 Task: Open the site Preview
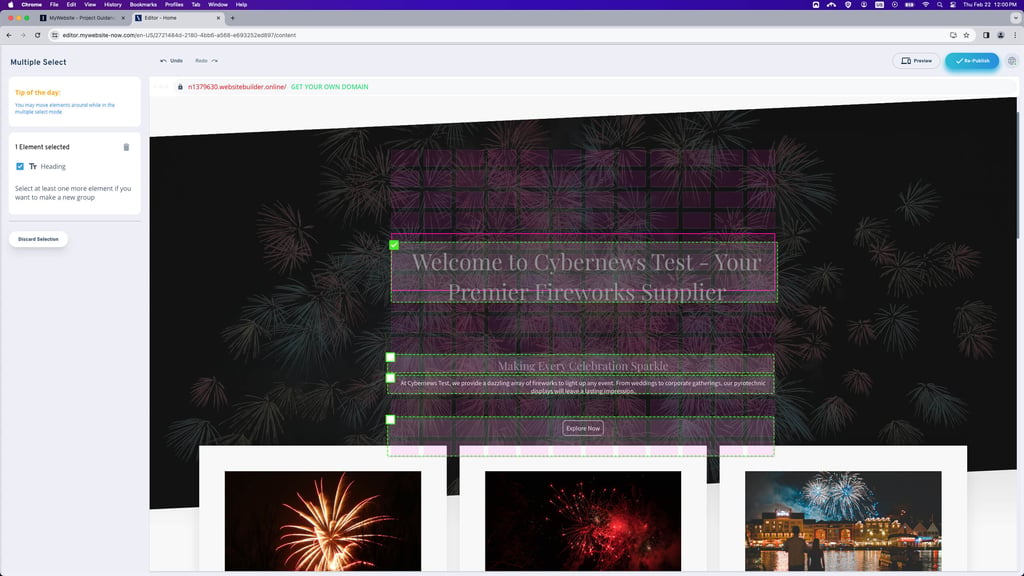[916, 61]
